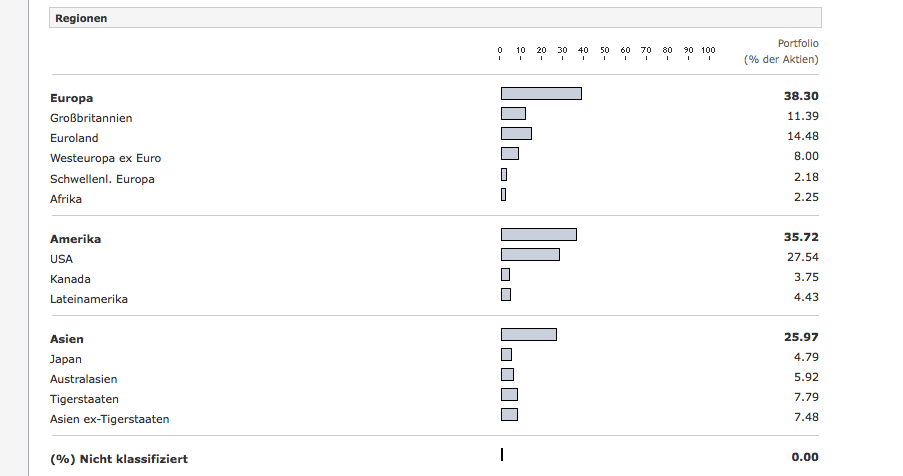Select the Japan row label

tap(66, 359)
